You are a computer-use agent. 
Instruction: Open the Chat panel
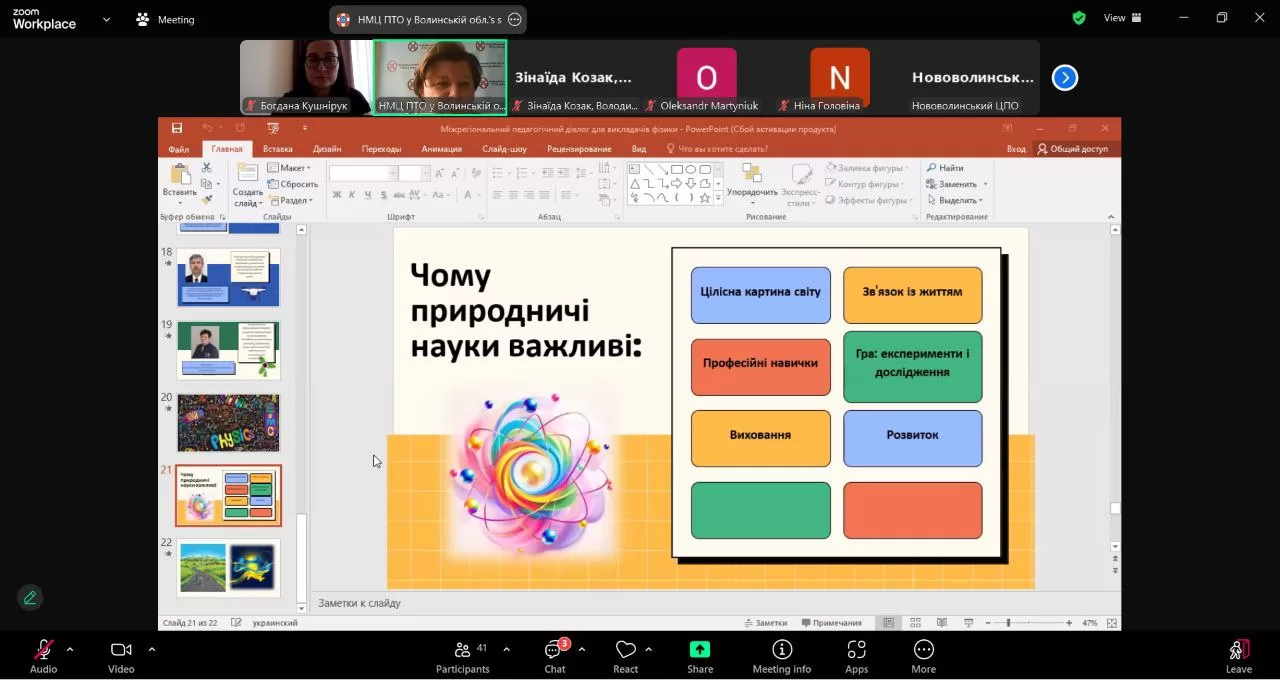coord(554,656)
